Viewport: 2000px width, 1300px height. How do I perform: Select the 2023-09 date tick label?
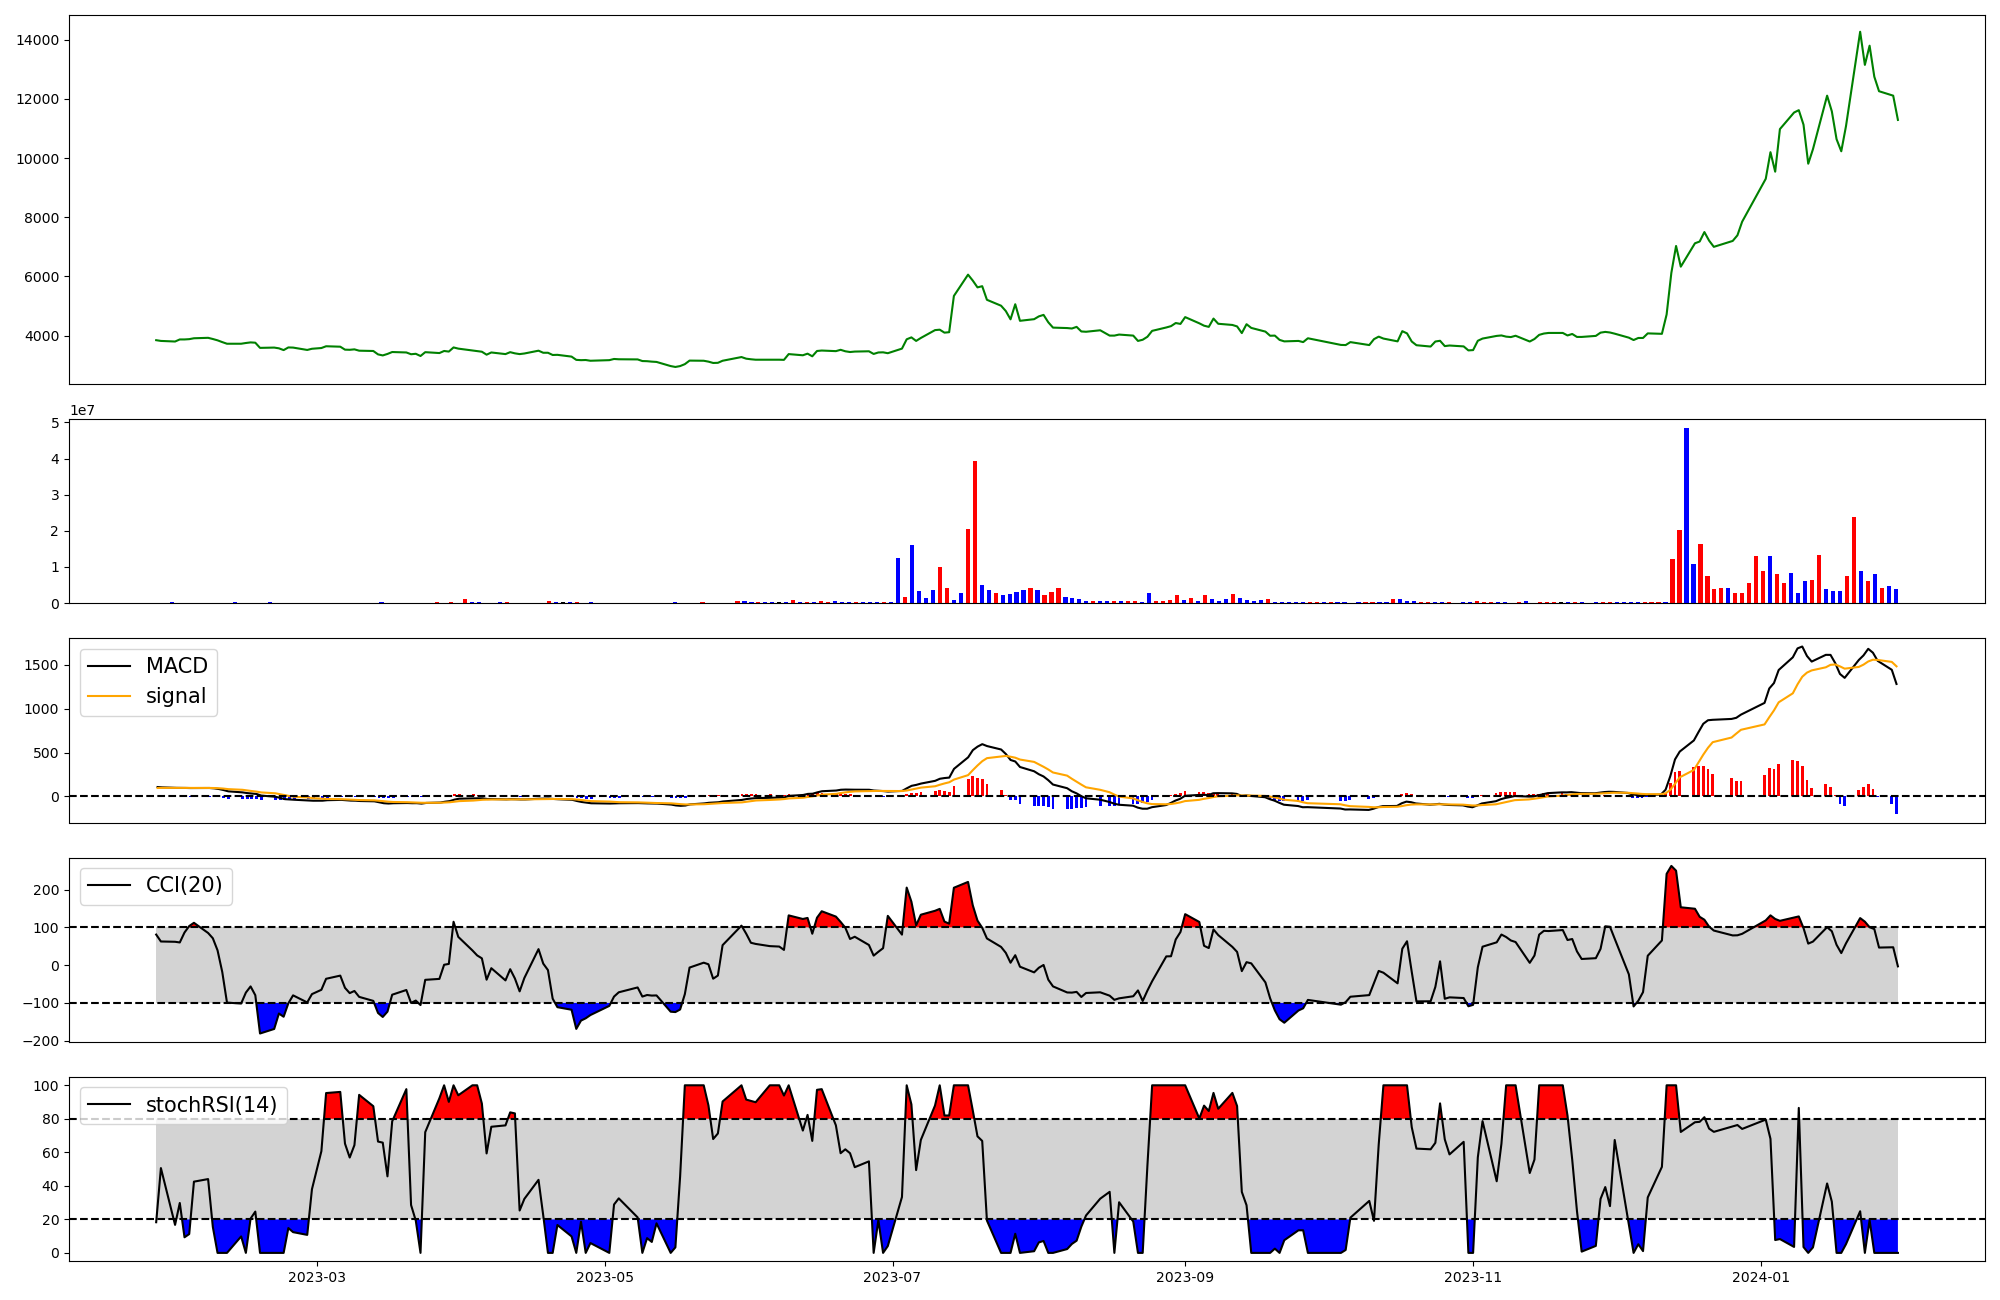1185,1277
